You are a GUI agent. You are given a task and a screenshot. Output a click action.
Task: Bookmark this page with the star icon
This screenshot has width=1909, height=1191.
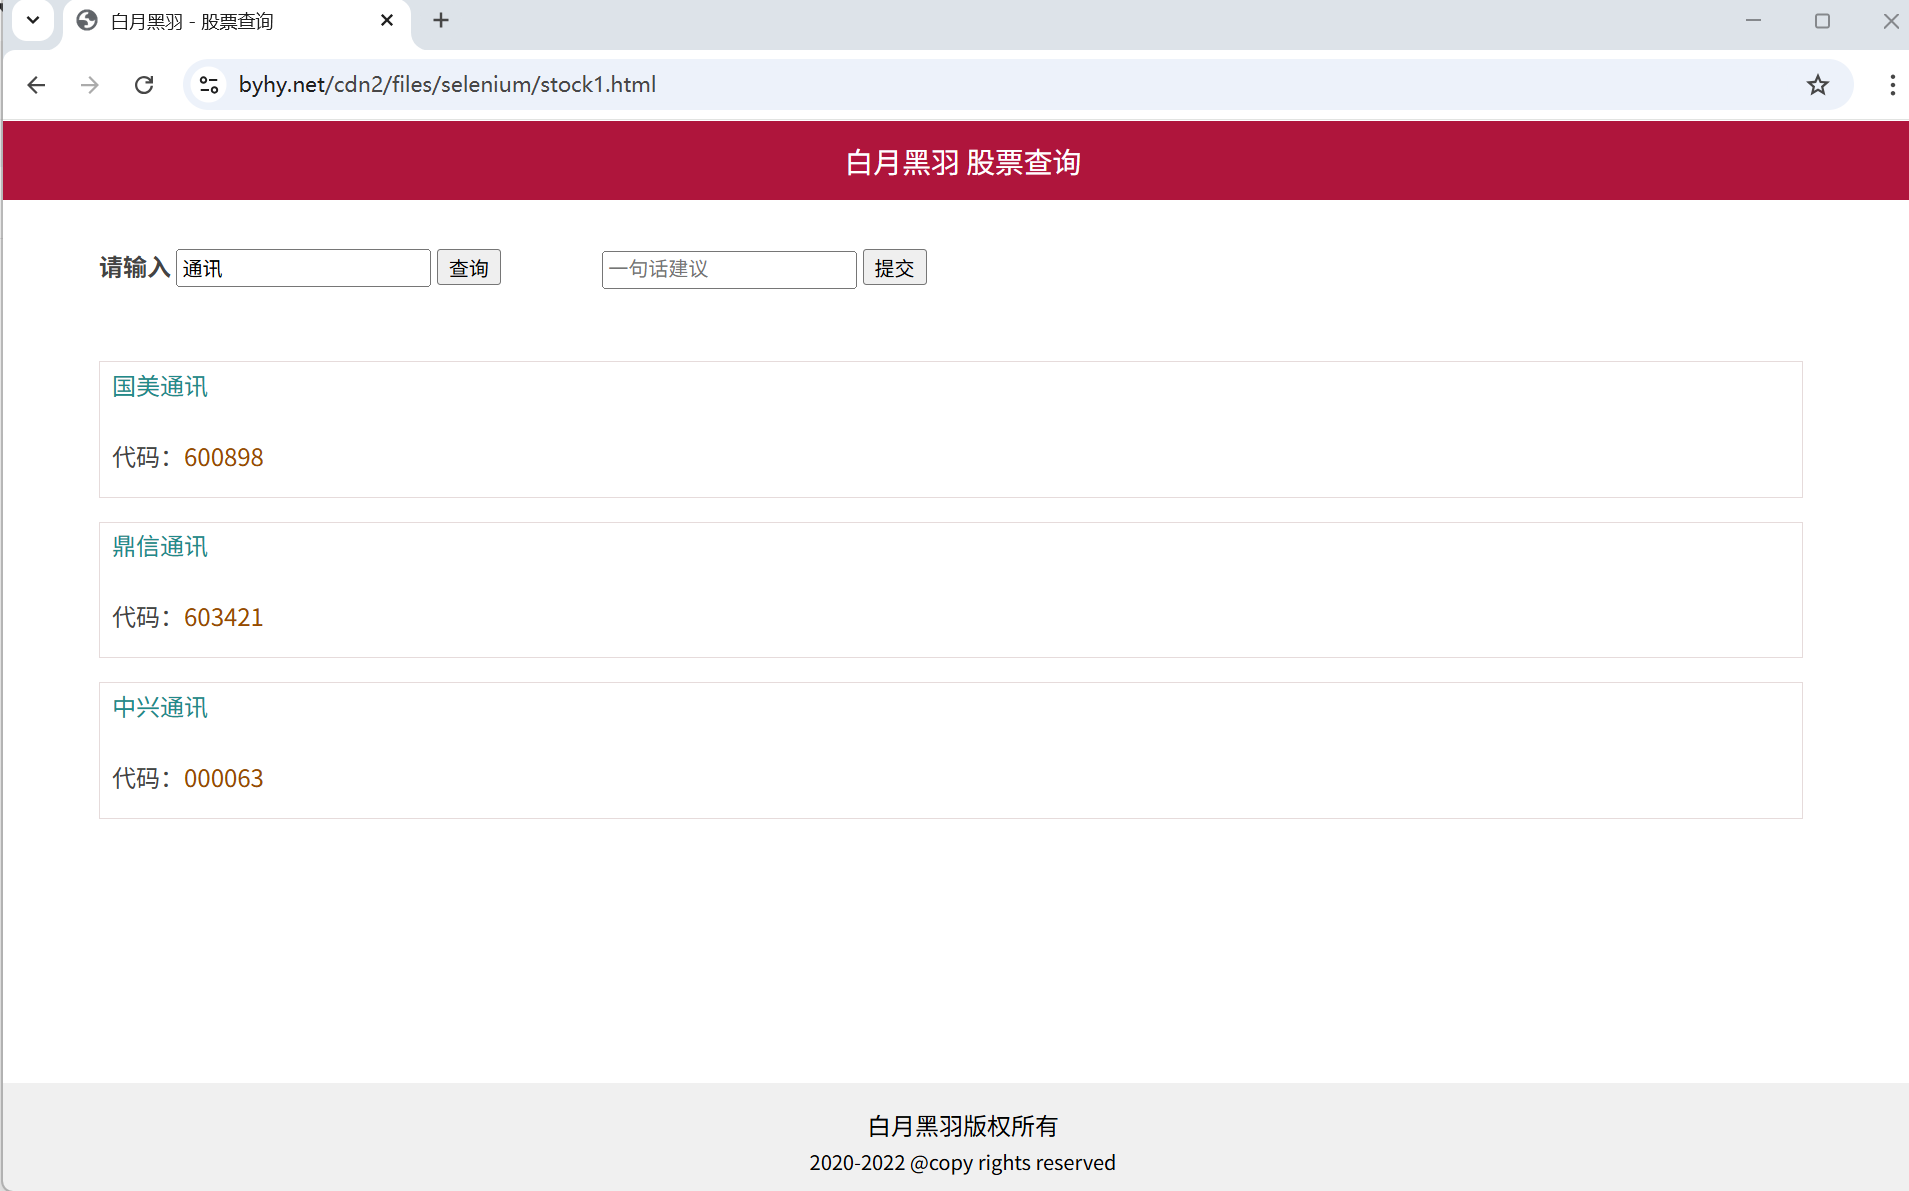1817,85
